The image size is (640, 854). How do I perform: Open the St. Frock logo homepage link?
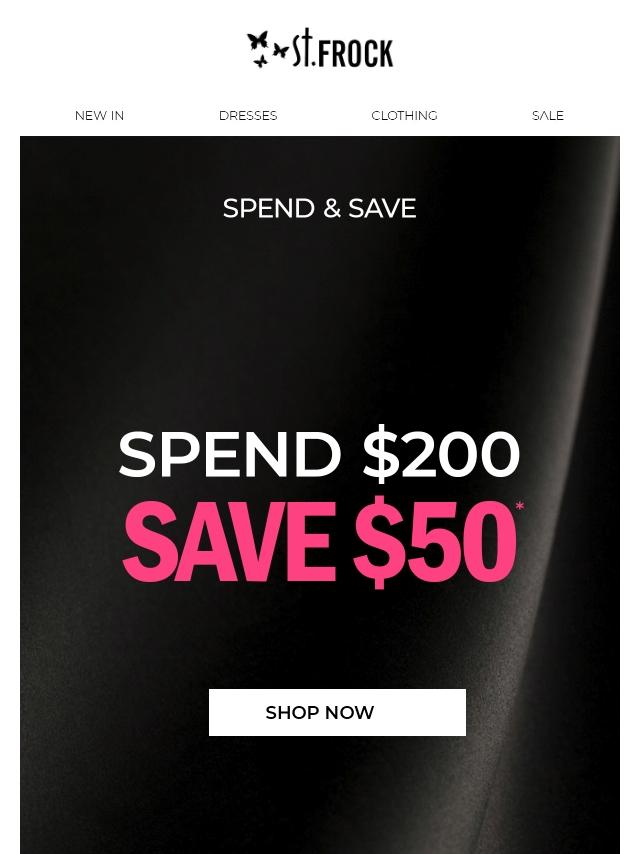[320, 48]
